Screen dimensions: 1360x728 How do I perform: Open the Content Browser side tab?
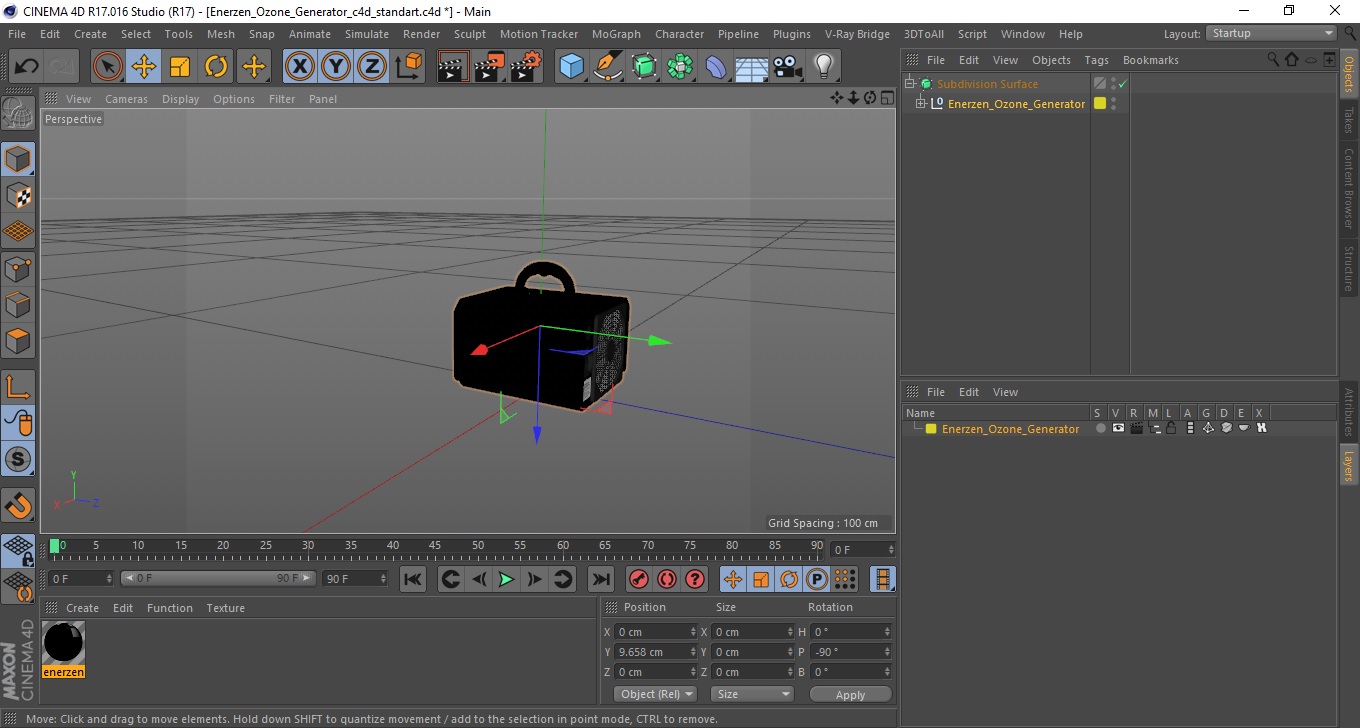[1348, 188]
